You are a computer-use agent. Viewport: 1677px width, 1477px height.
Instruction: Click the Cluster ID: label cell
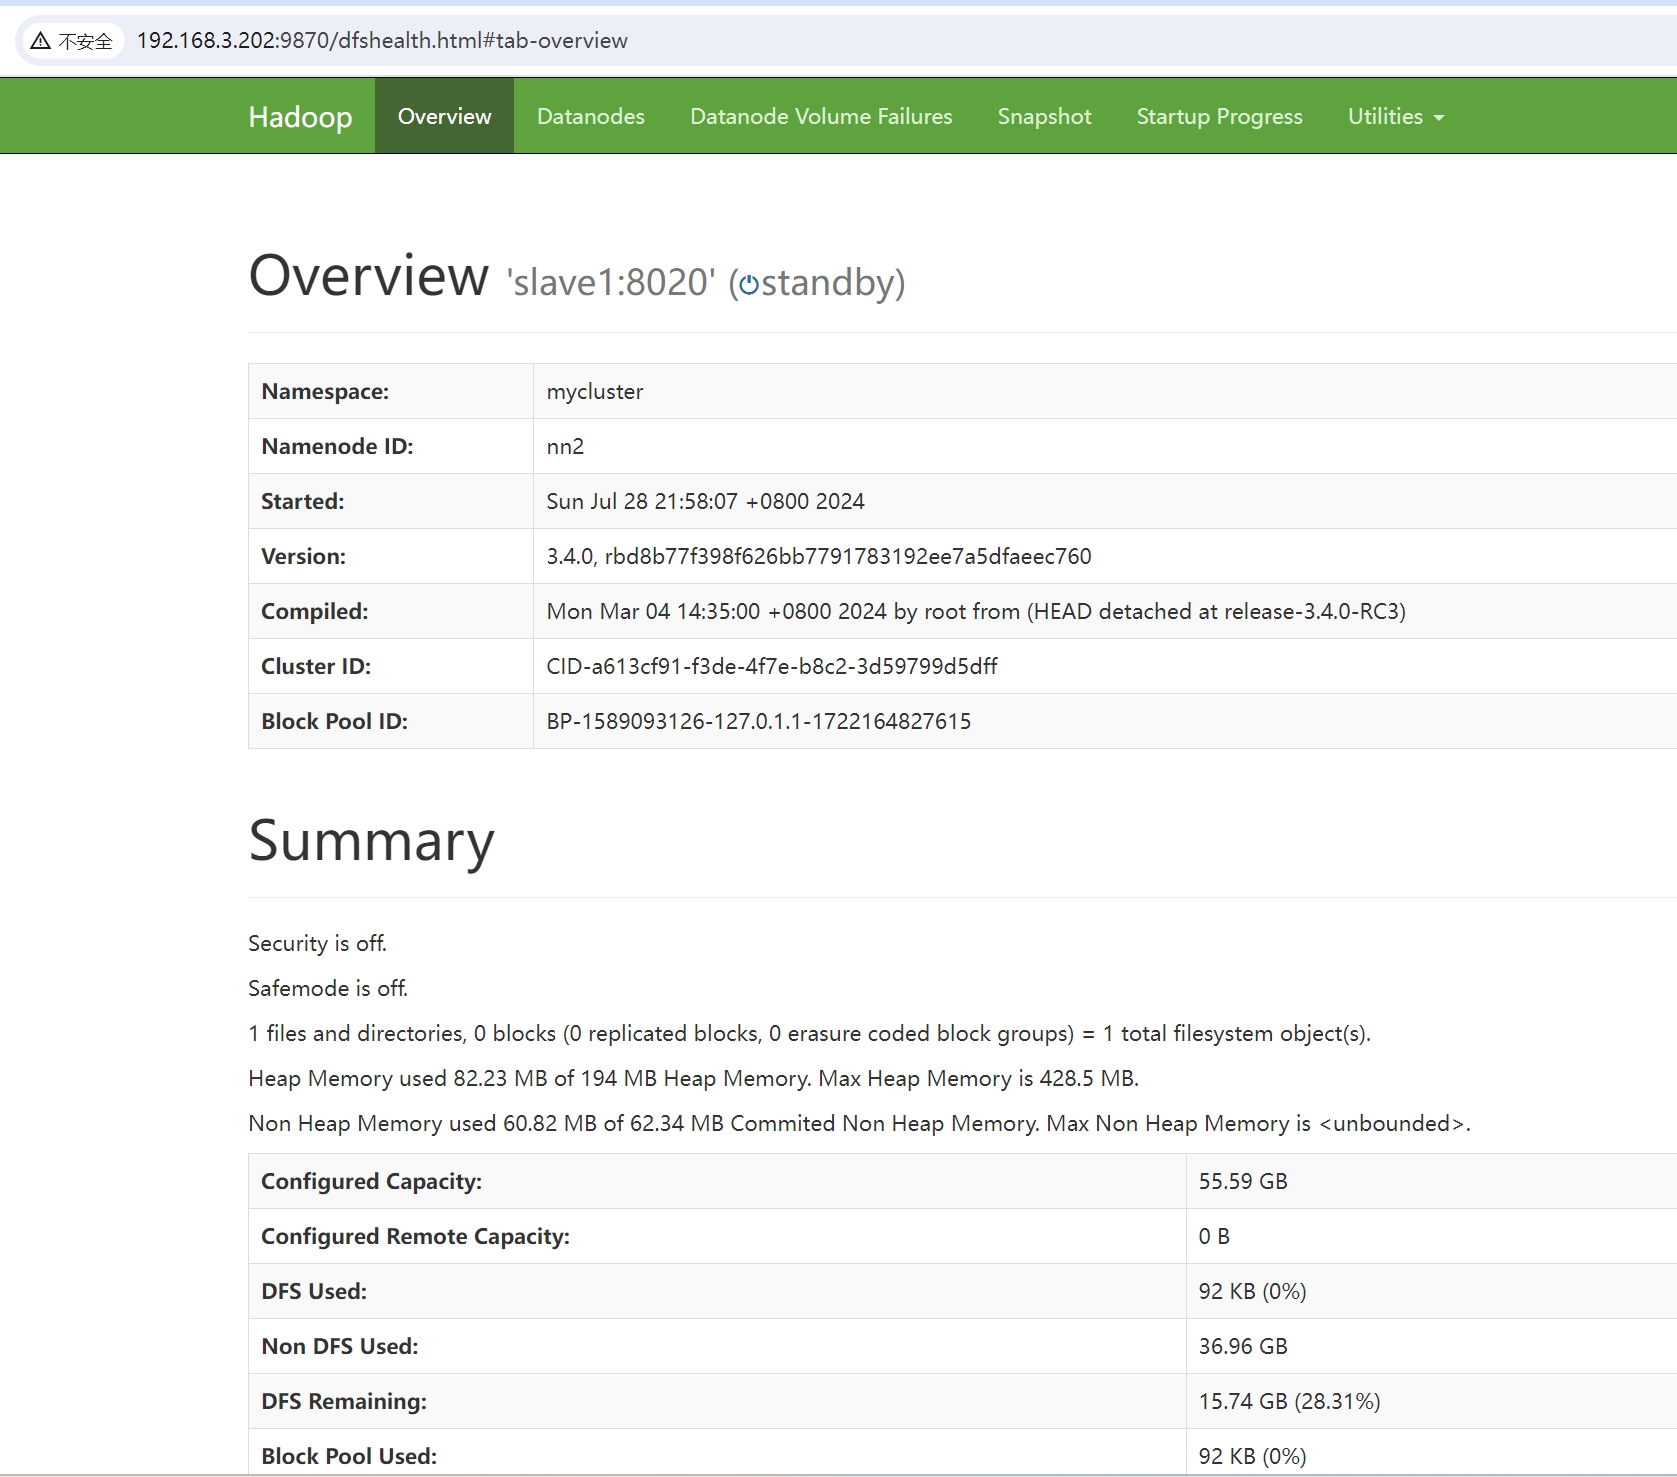coord(391,666)
